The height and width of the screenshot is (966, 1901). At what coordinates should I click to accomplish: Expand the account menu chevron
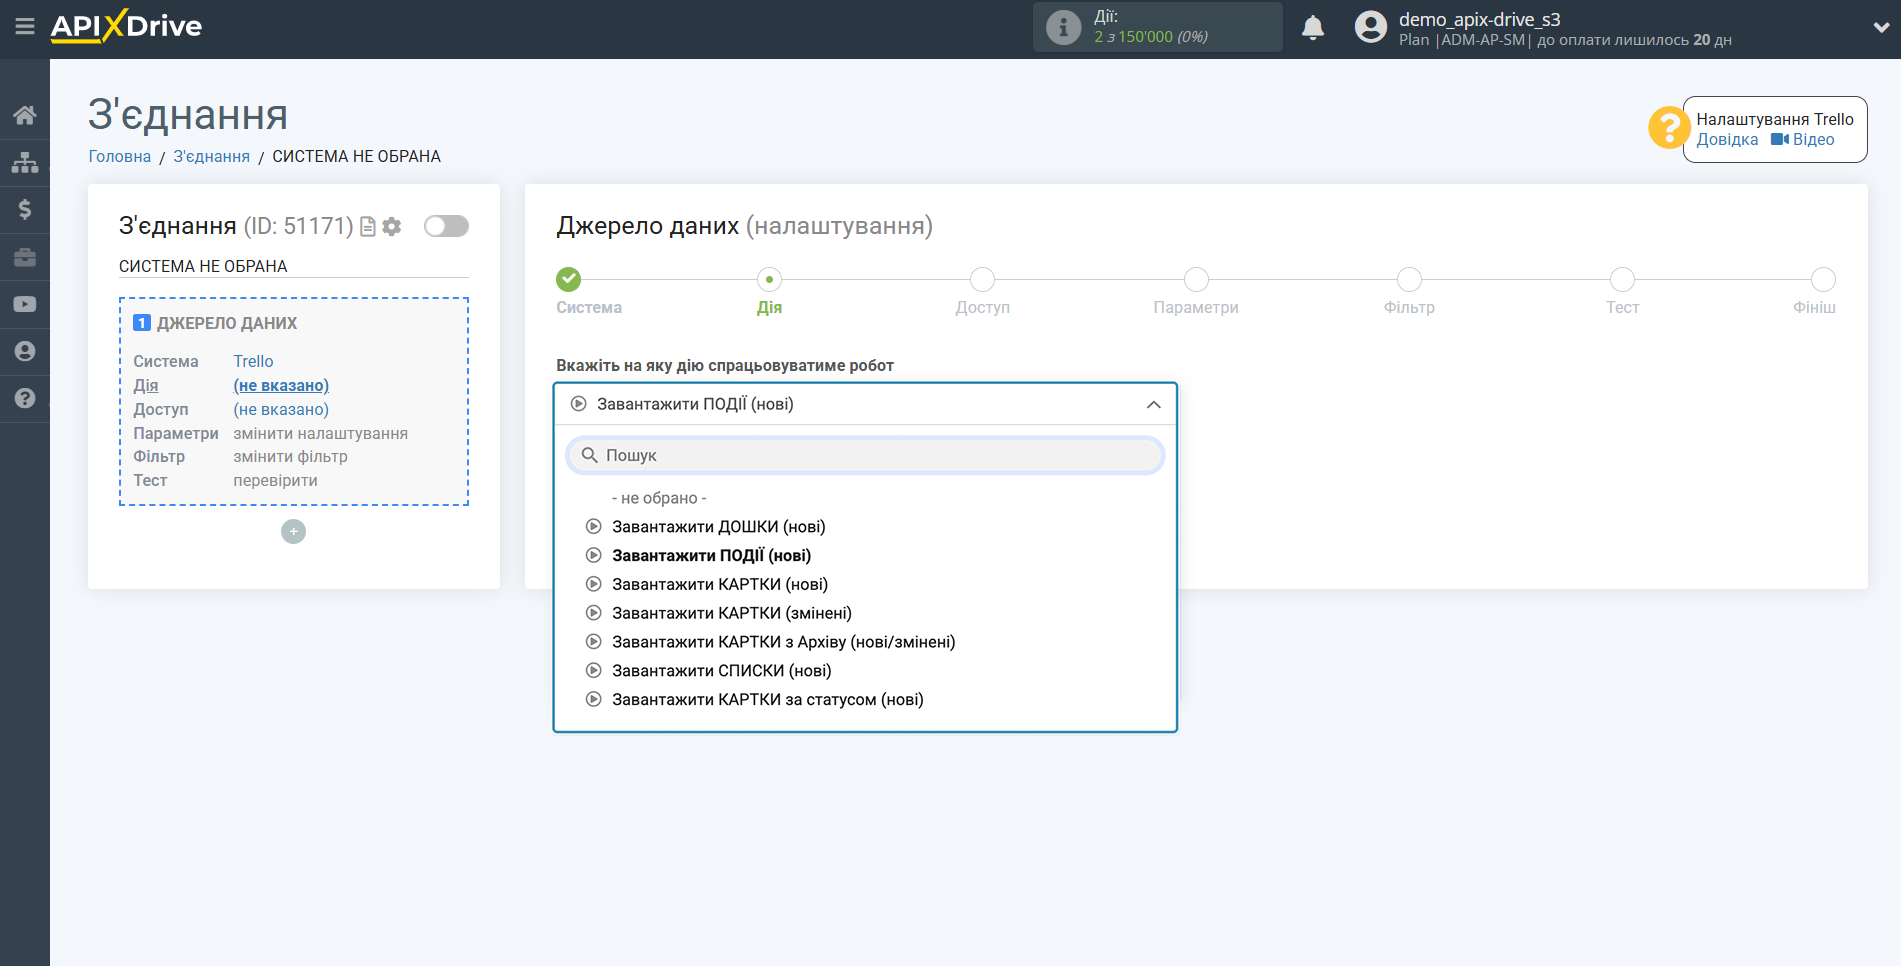tap(1881, 28)
